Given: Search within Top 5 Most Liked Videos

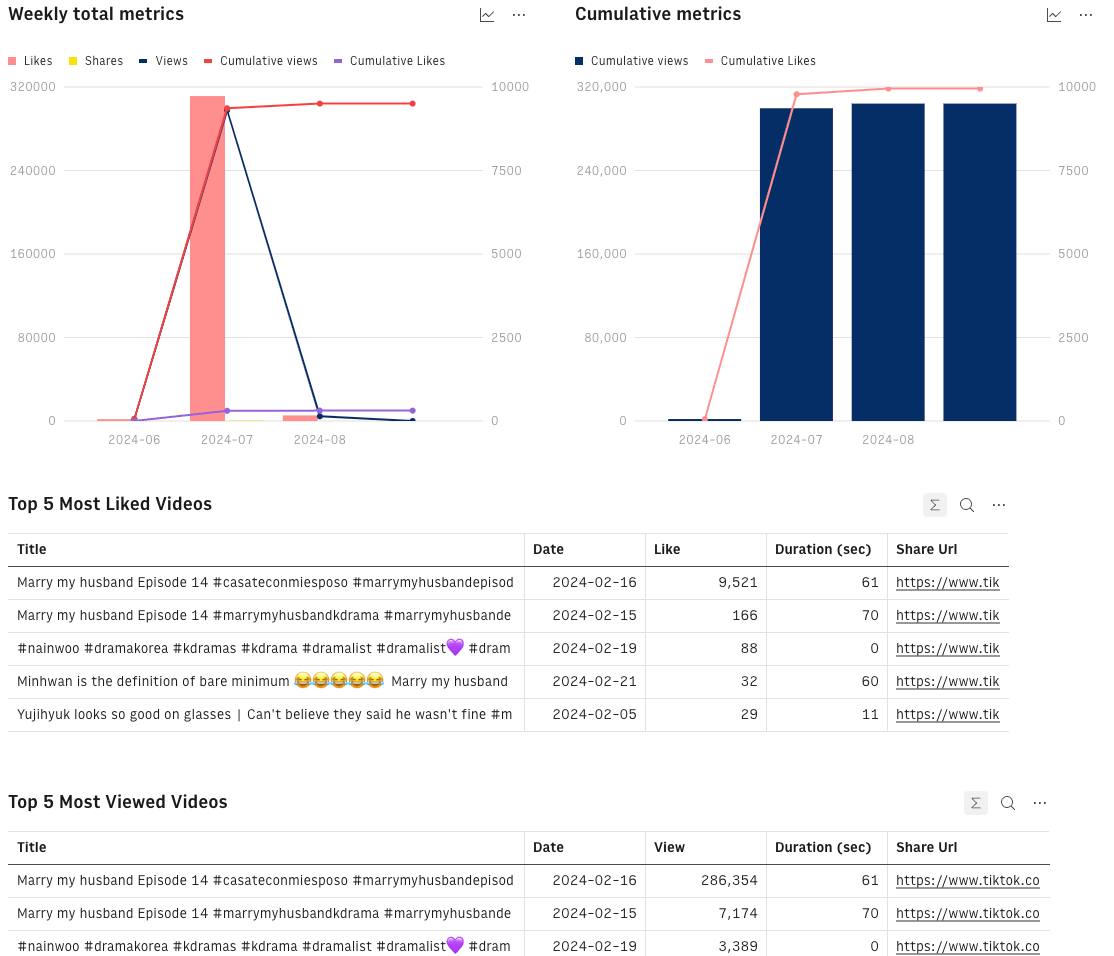Looking at the screenshot, I should click(x=967, y=505).
